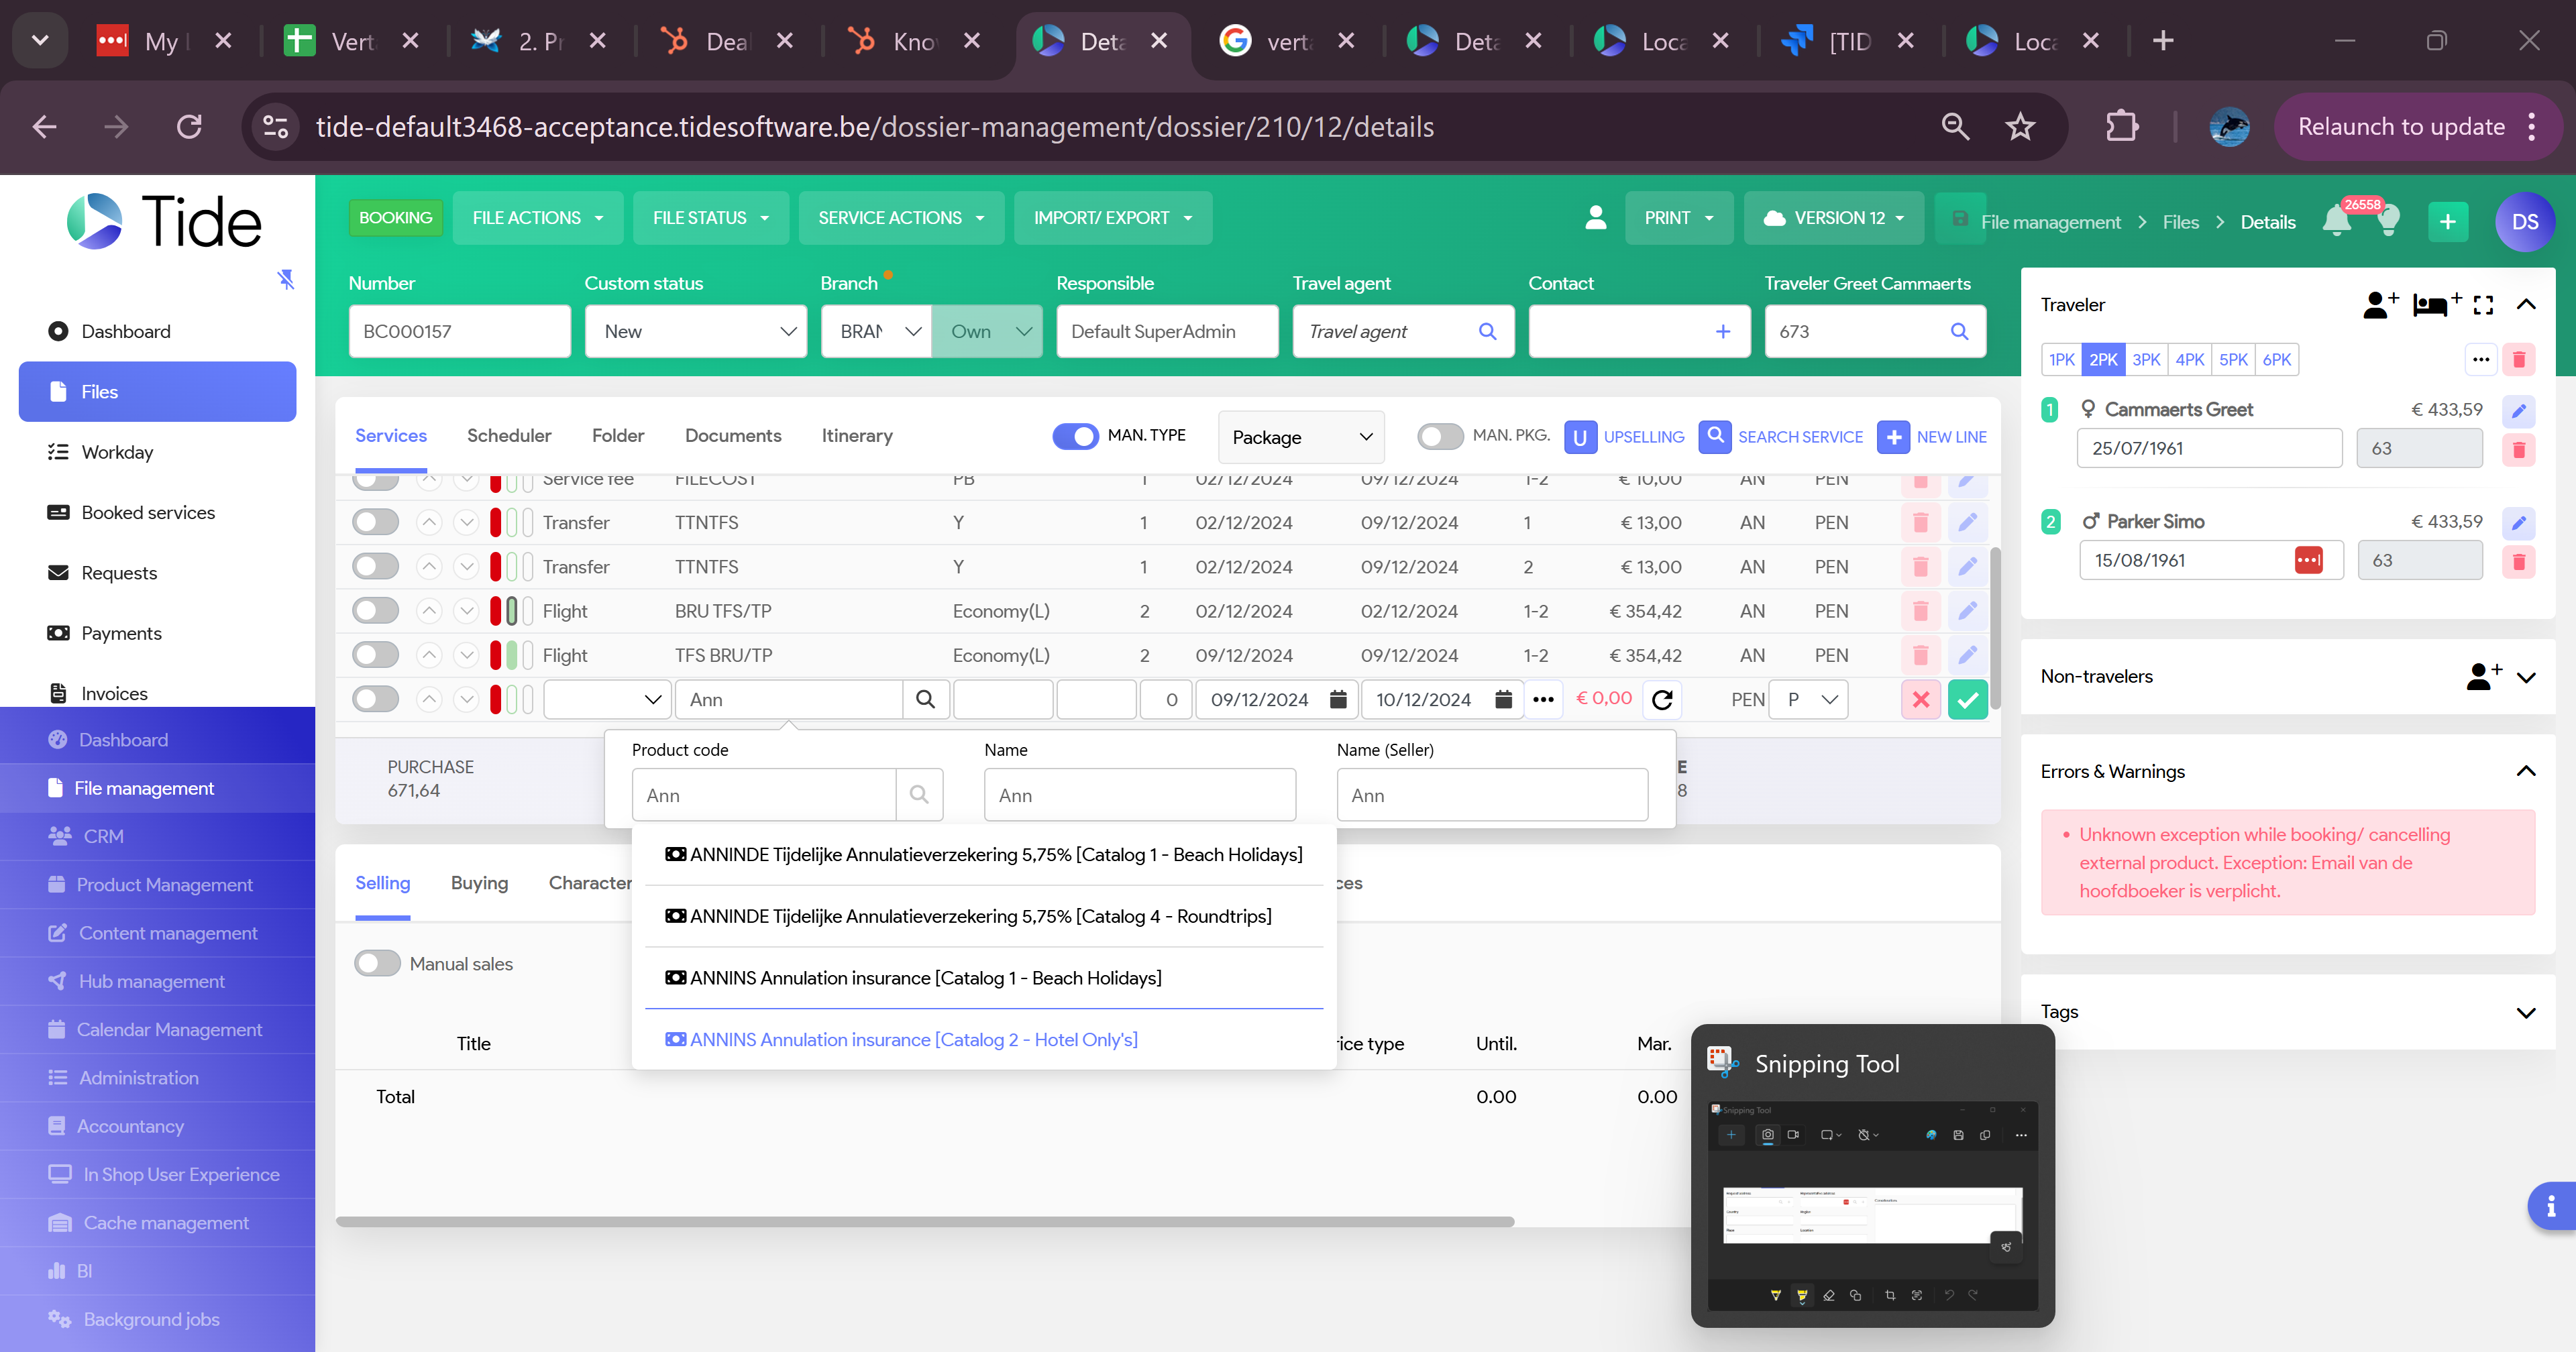
Task: Click the unpin sidebar icon
Action: click(286, 279)
